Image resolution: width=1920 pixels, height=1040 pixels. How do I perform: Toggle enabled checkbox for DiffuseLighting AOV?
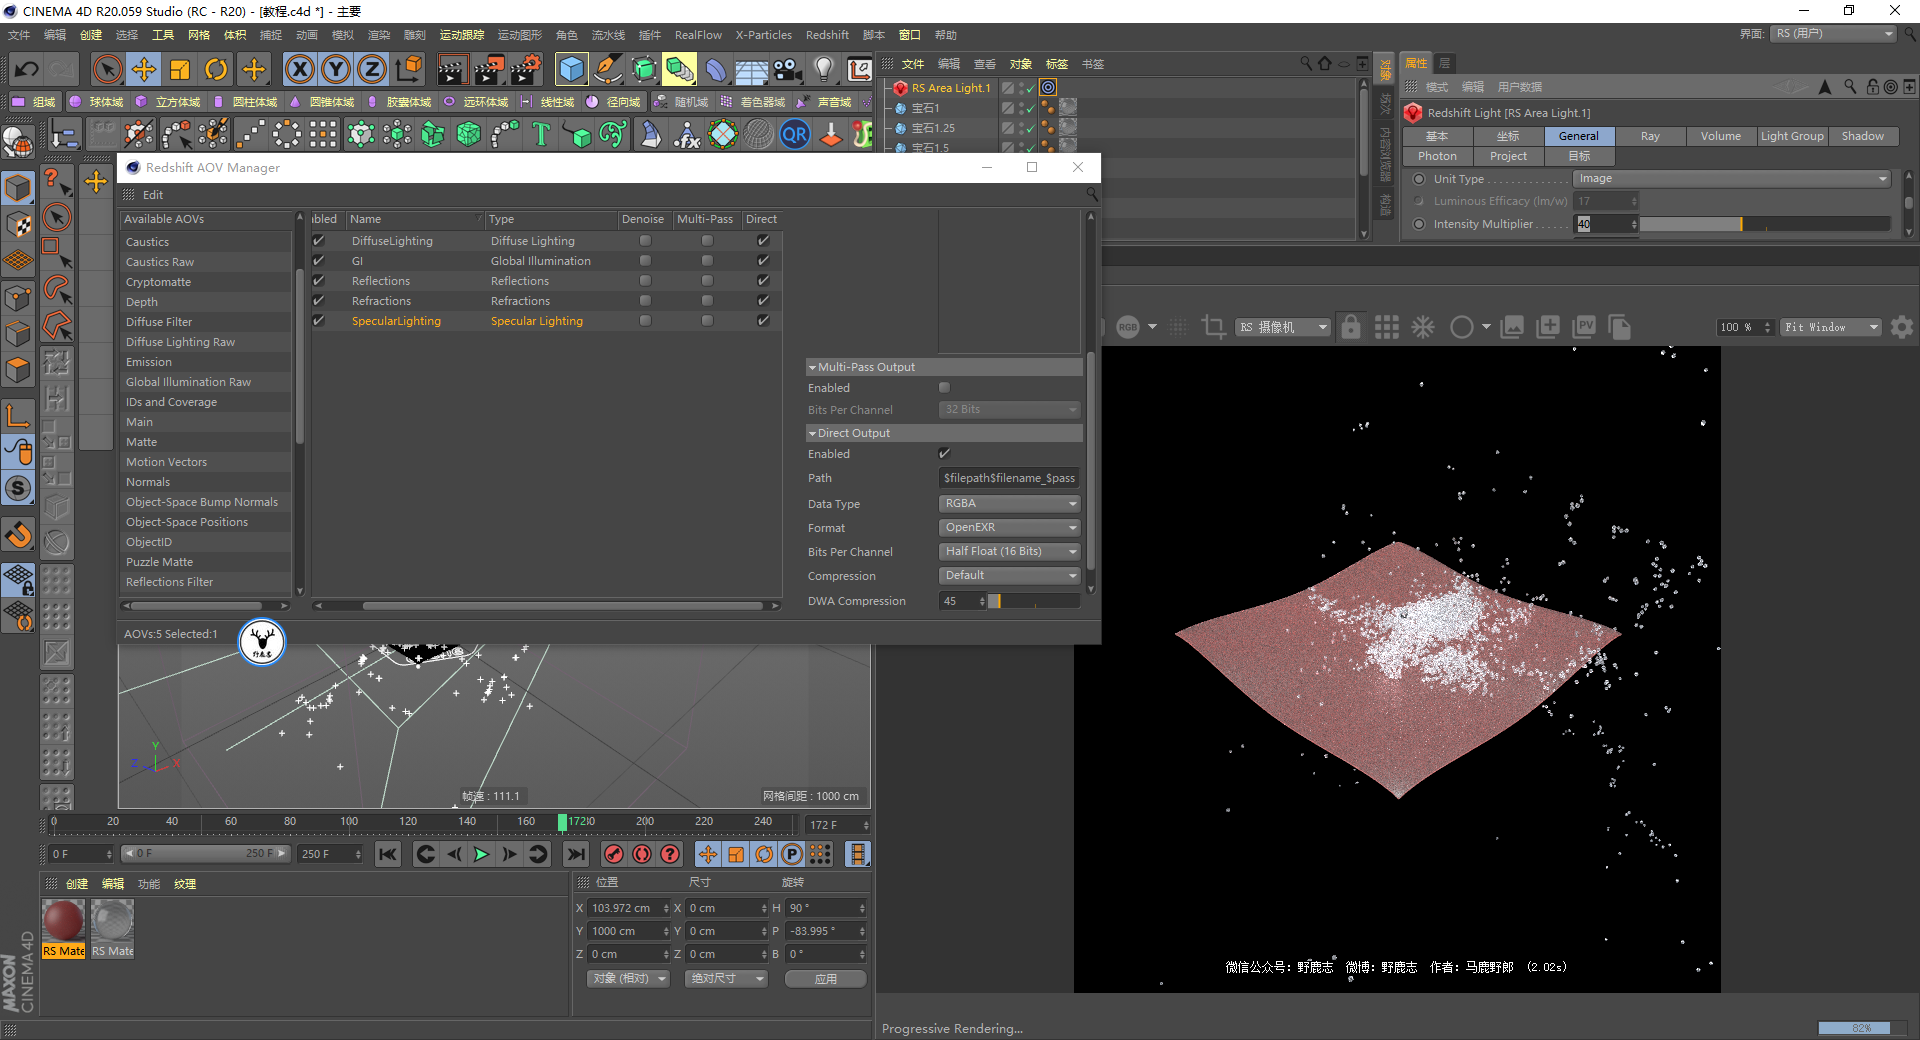(319, 241)
